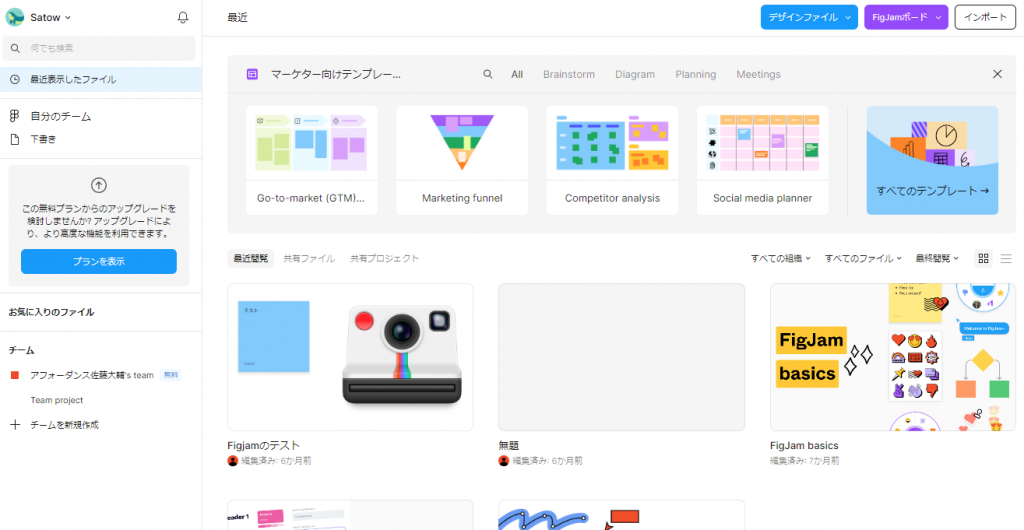Screen dimensions: 1024x530
Task: Expand the Satow account dropdown
Action: 68,18
